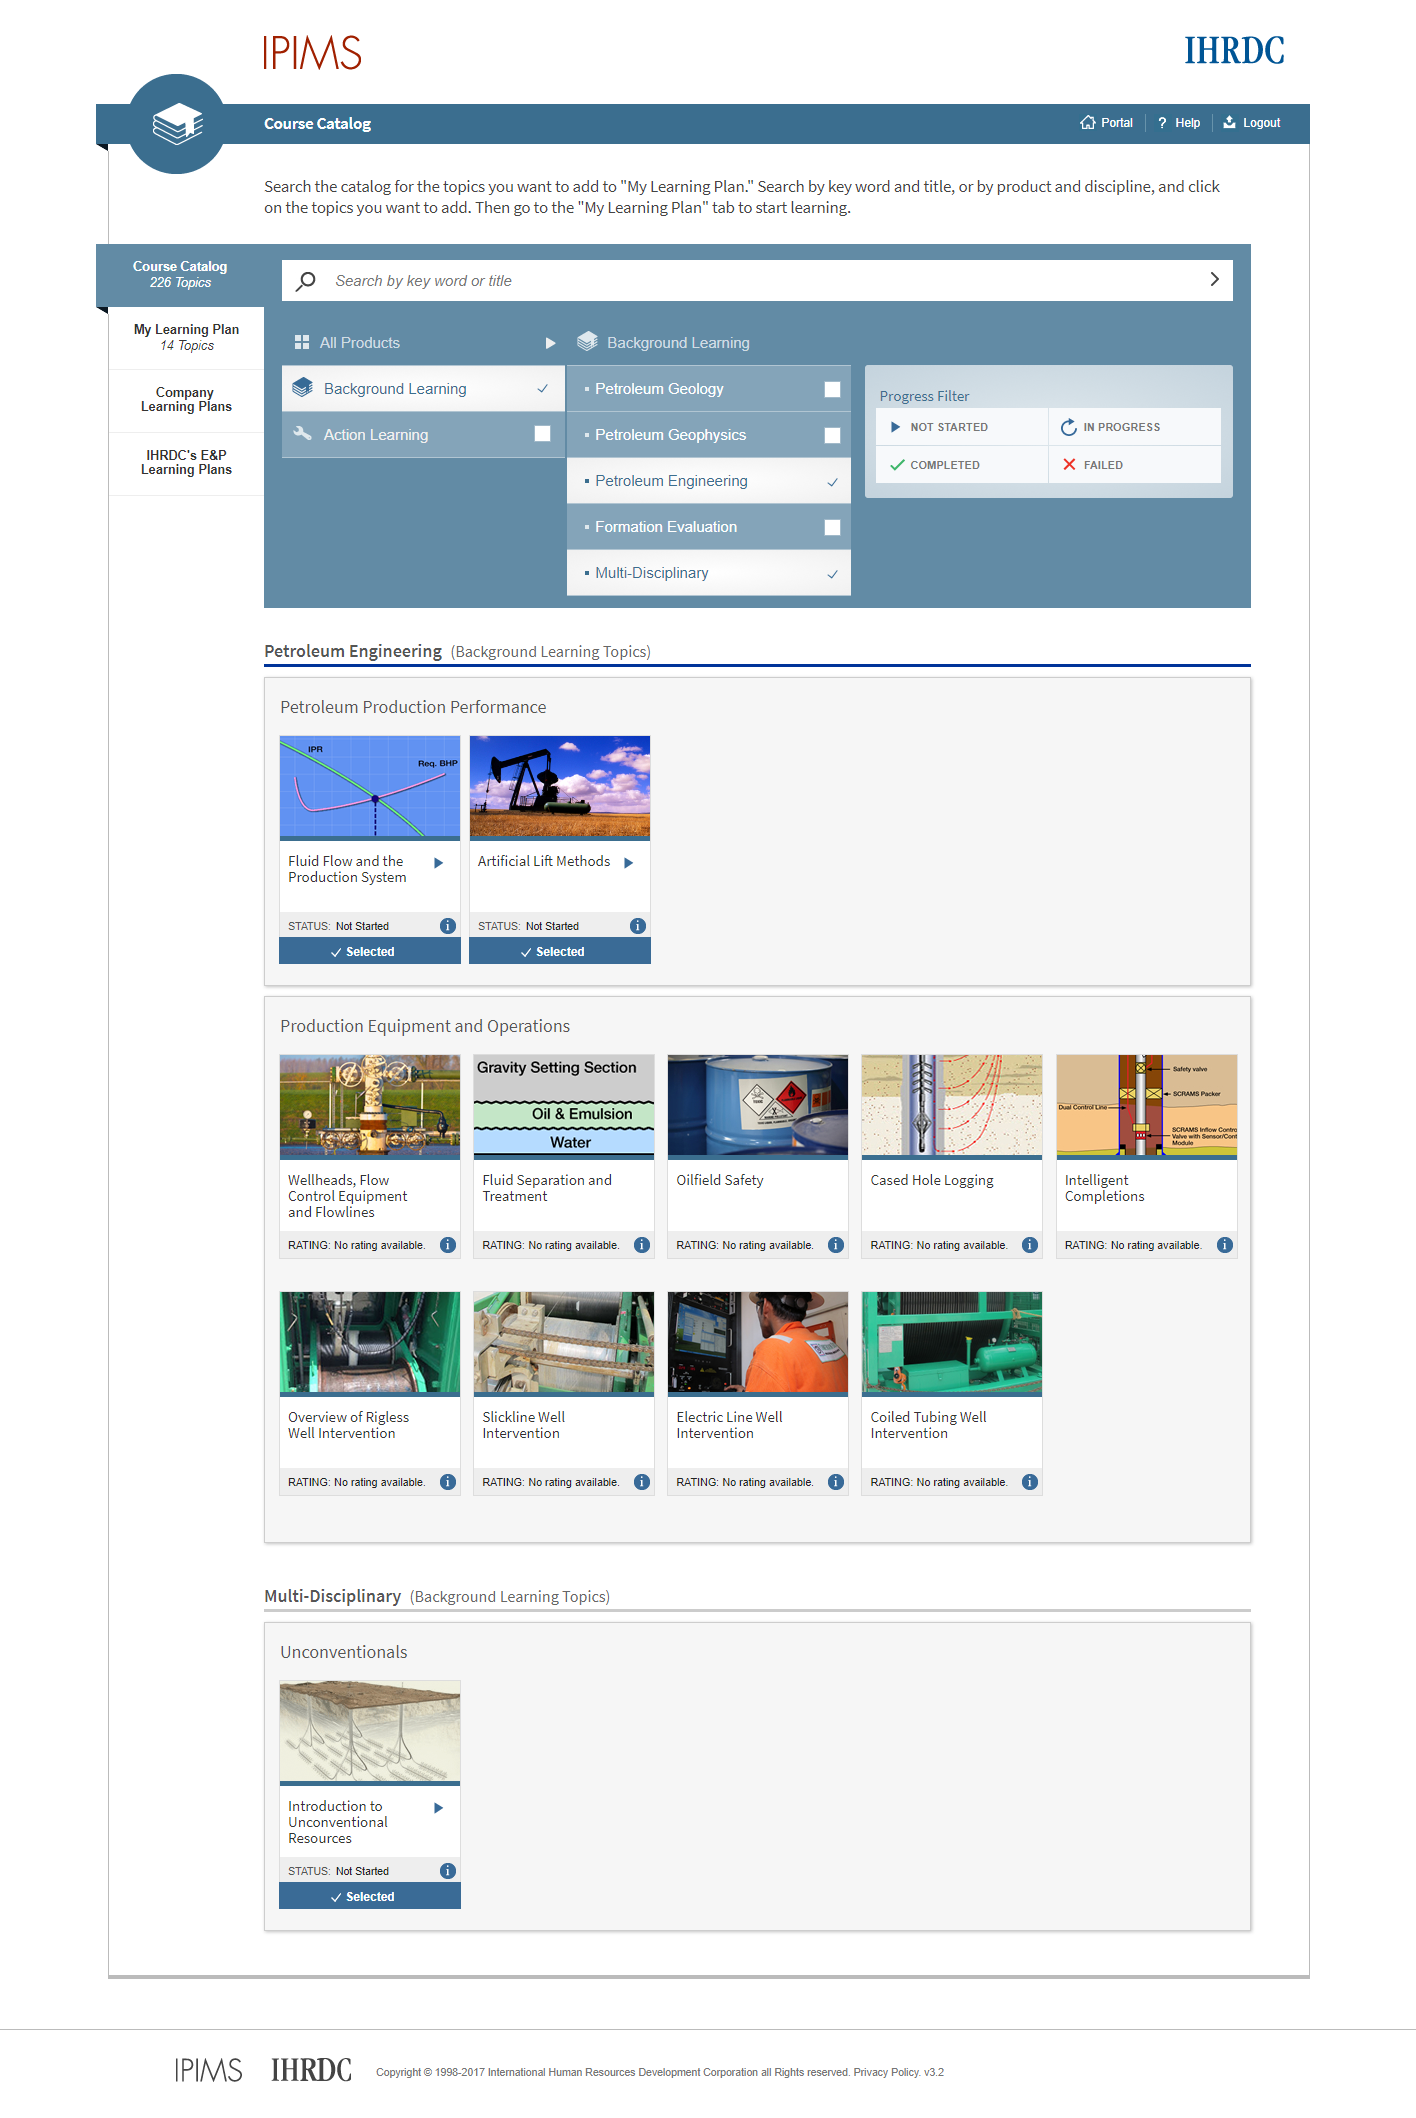The width and height of the screenshot is (1416, 2118).
Task: Check the Formation Evaluation checkbox
Action: [832, 528]
